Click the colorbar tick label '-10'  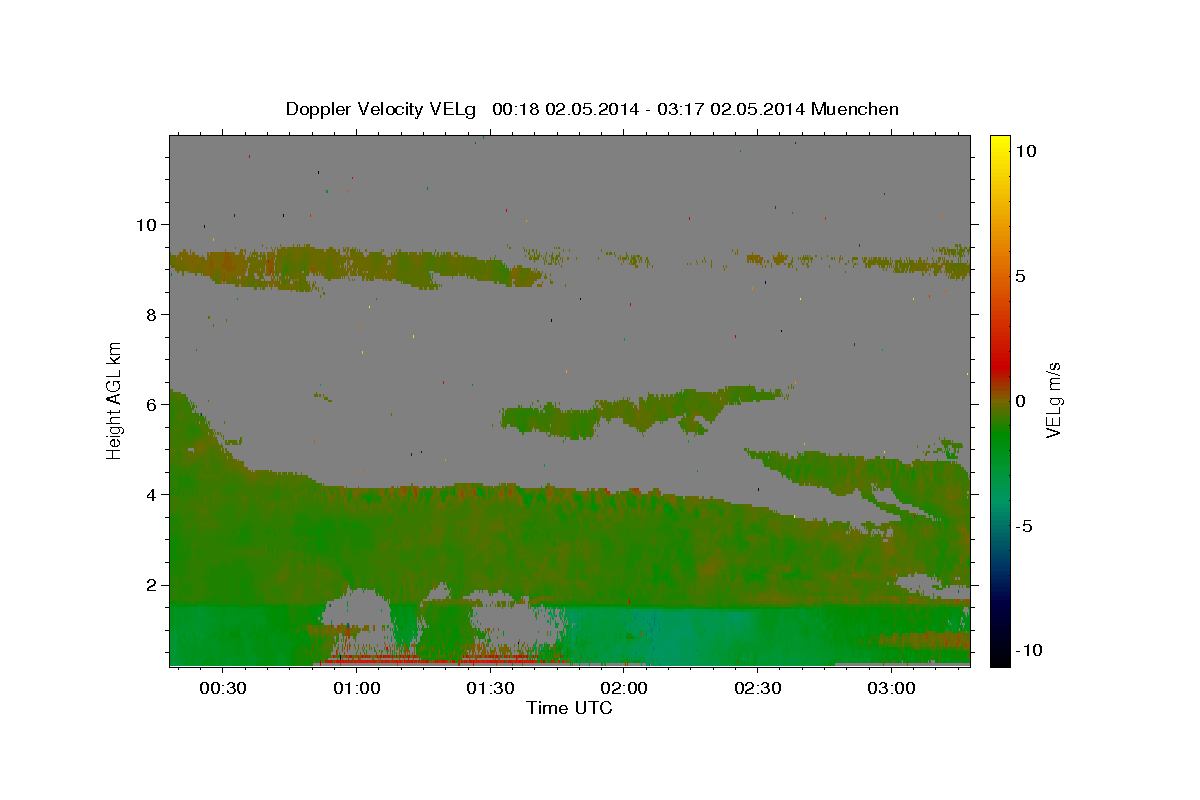(1029, 651)
